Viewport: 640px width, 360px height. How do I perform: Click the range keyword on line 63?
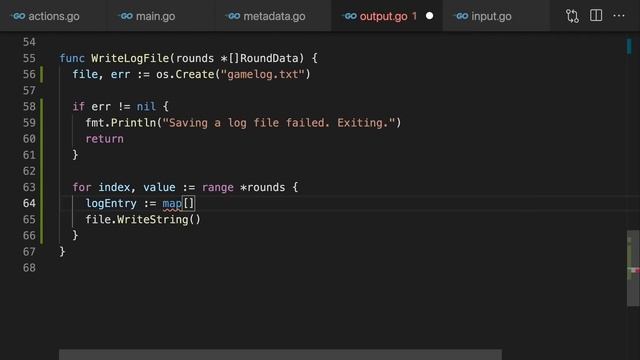point(218,187)
